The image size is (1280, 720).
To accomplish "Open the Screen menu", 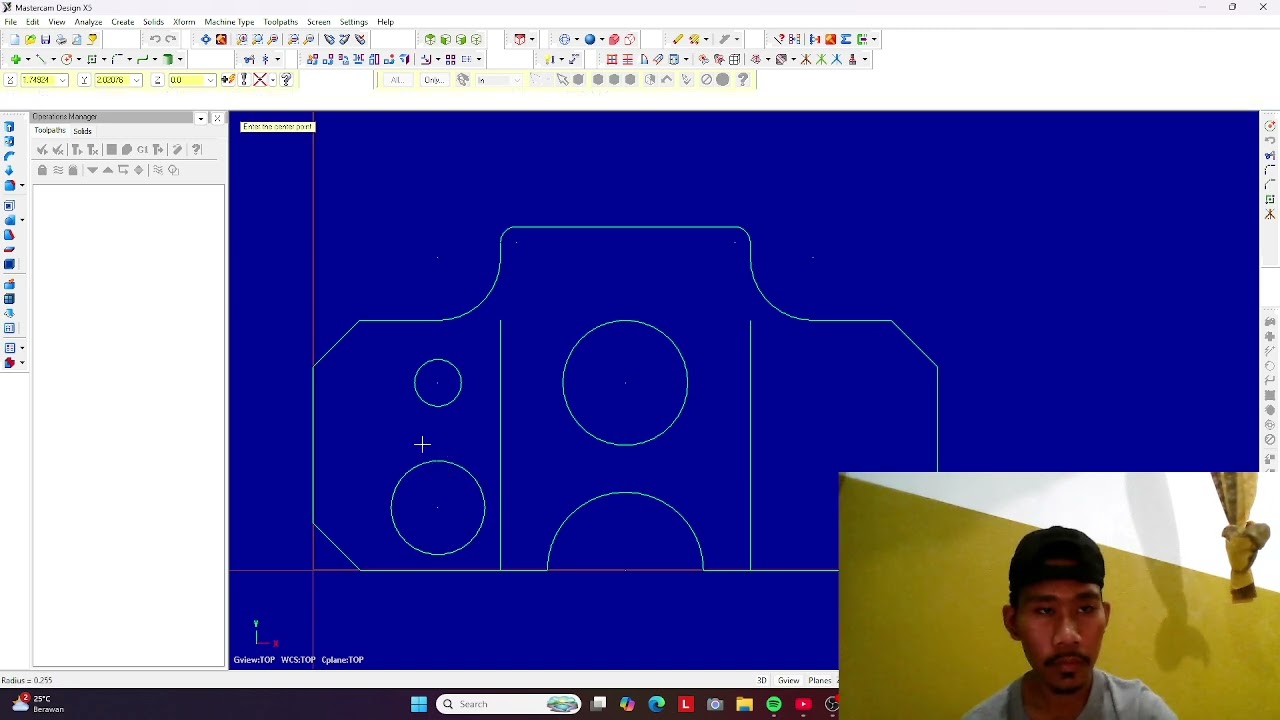I will coord(319,22).
